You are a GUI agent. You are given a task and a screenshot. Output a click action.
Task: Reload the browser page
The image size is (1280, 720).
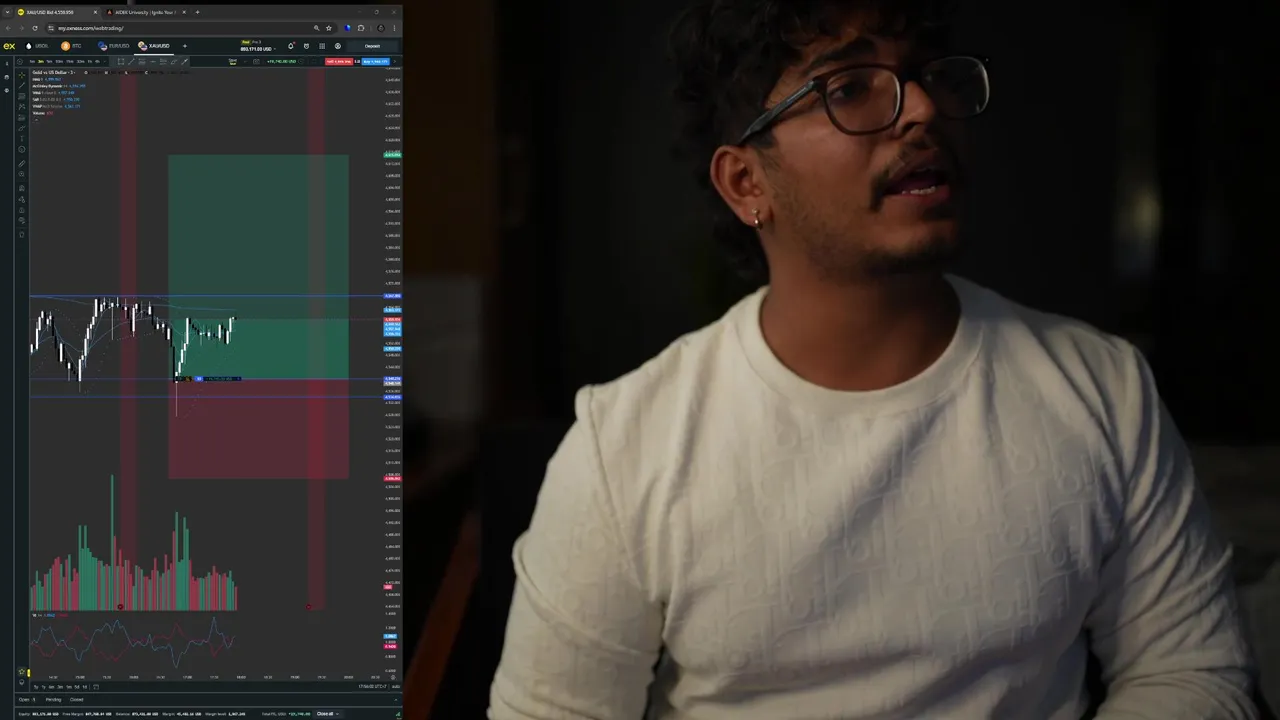coord(35,28)
